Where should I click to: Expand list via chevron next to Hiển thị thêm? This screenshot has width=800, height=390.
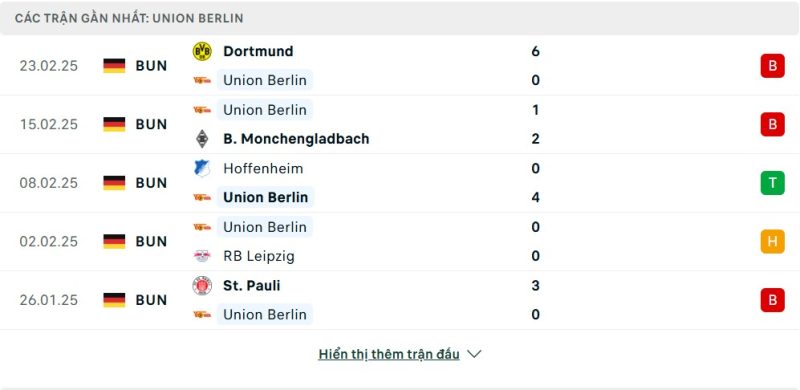474,354
